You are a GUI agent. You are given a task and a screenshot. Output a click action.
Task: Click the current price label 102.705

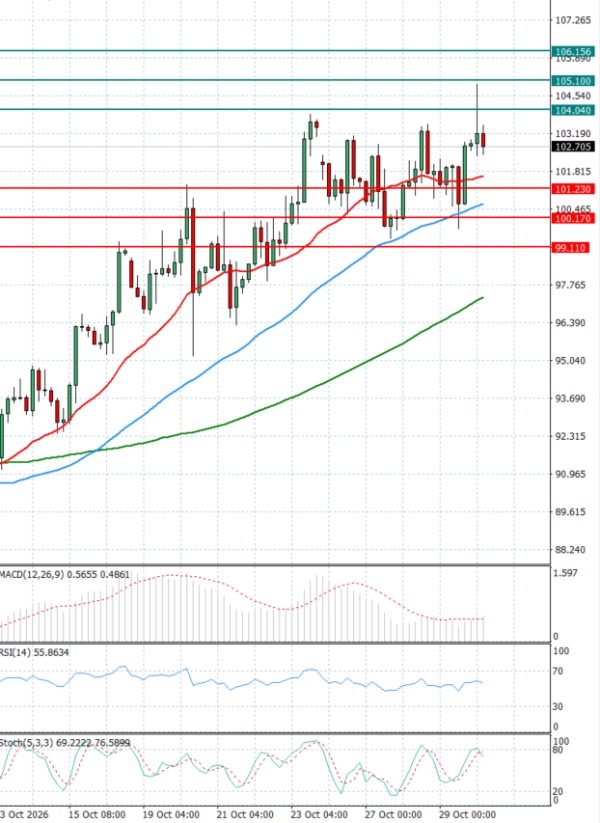coord(573,146)
